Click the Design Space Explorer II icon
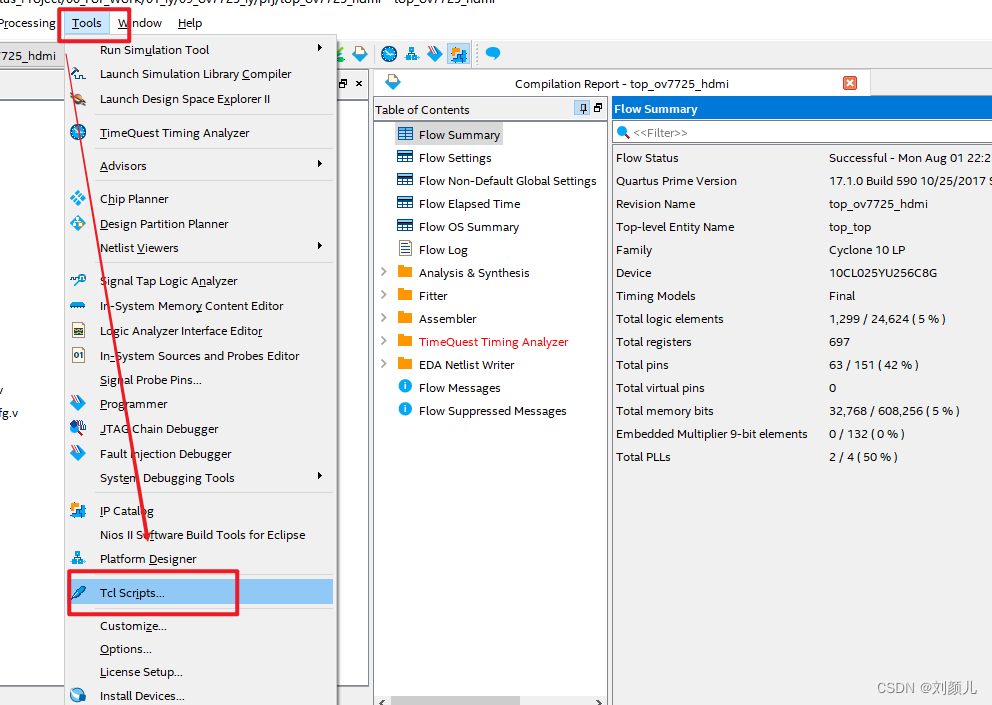The image size is (992, 705). 78,99
